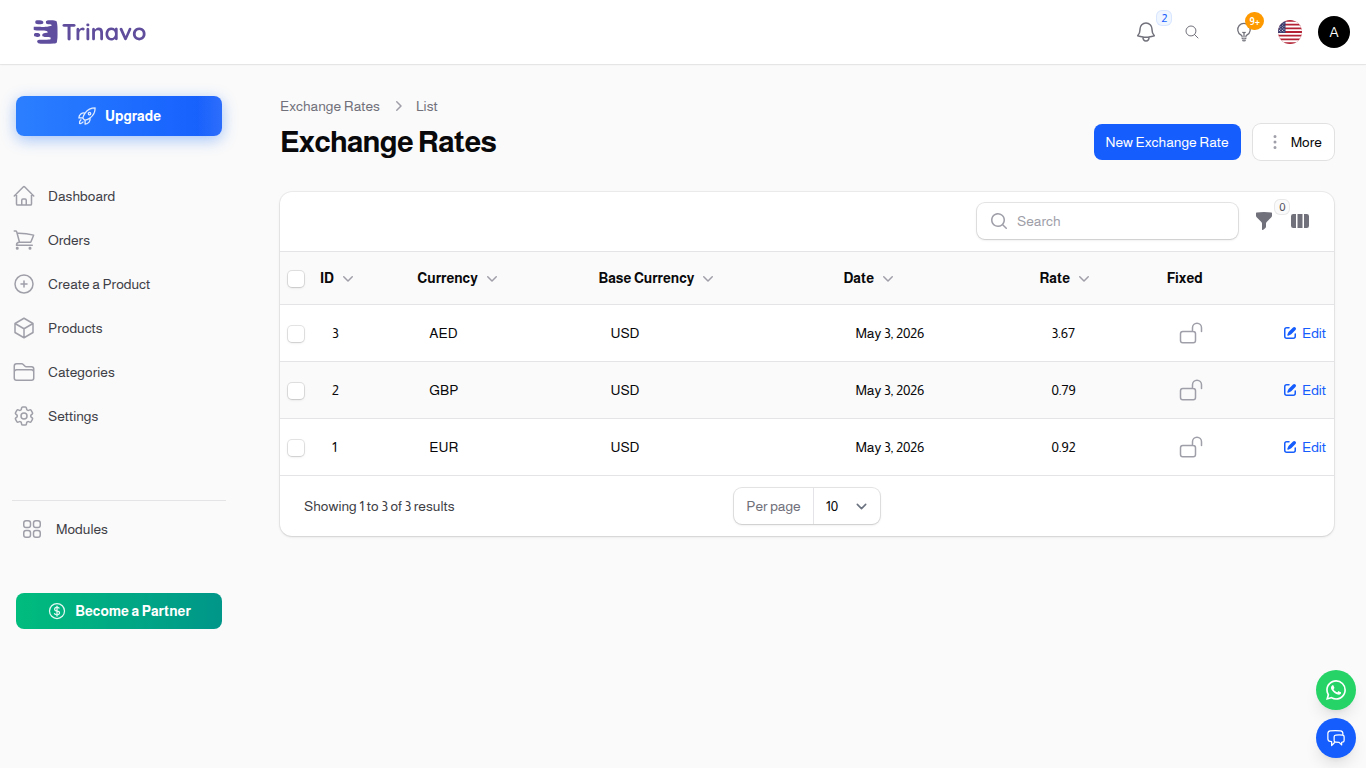The image size is (1366, 768).
Task: Toggle columns with the columns icon
Action: point(1300,221)
